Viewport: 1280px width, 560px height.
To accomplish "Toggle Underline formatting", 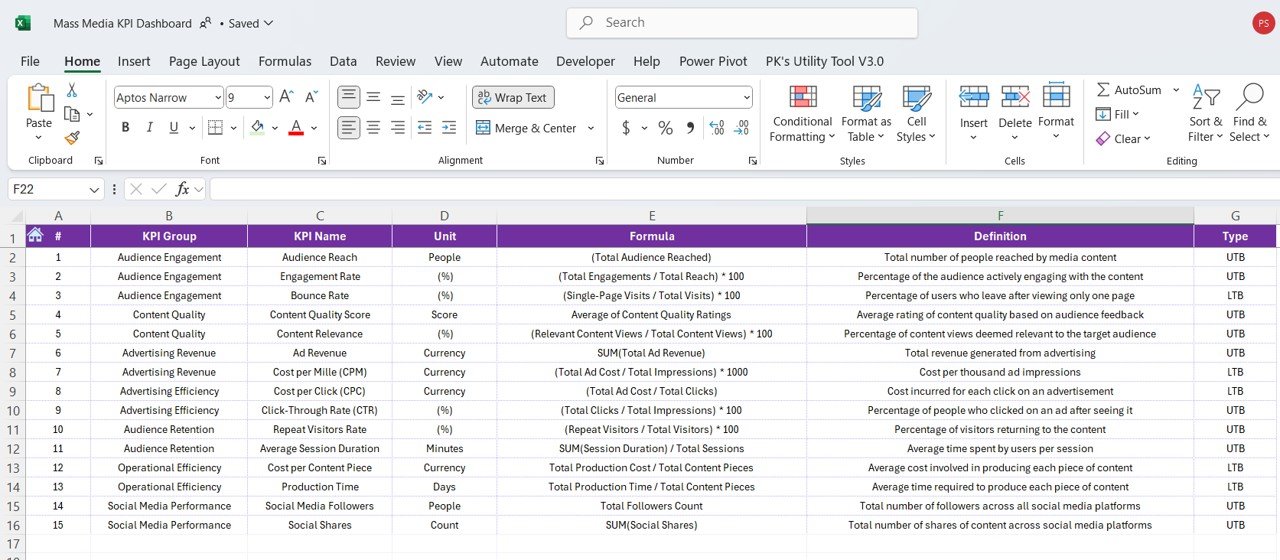I will click(x=175, y=128).
